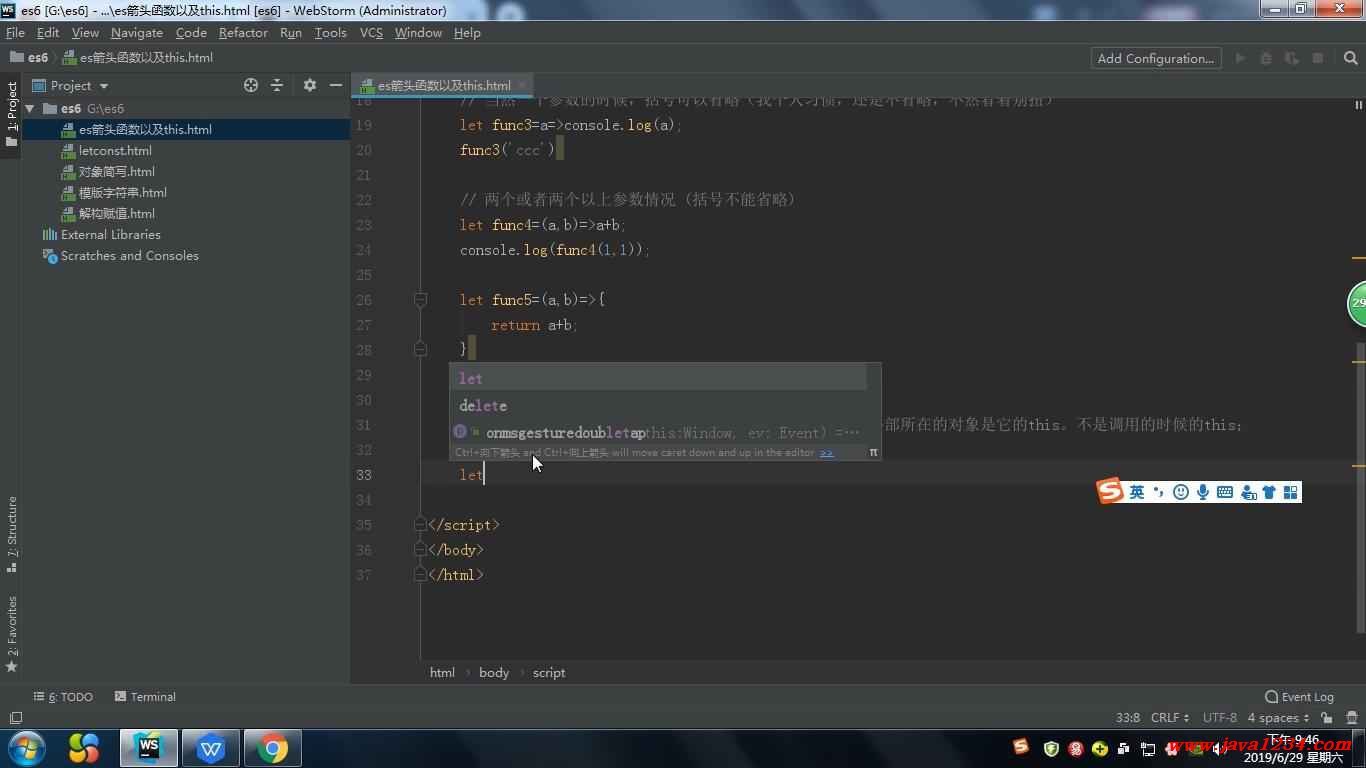The height and width of the screenshot is (768, 1366).
Task: Click the Debug bug icon
Action: [x=1266, y=58]
